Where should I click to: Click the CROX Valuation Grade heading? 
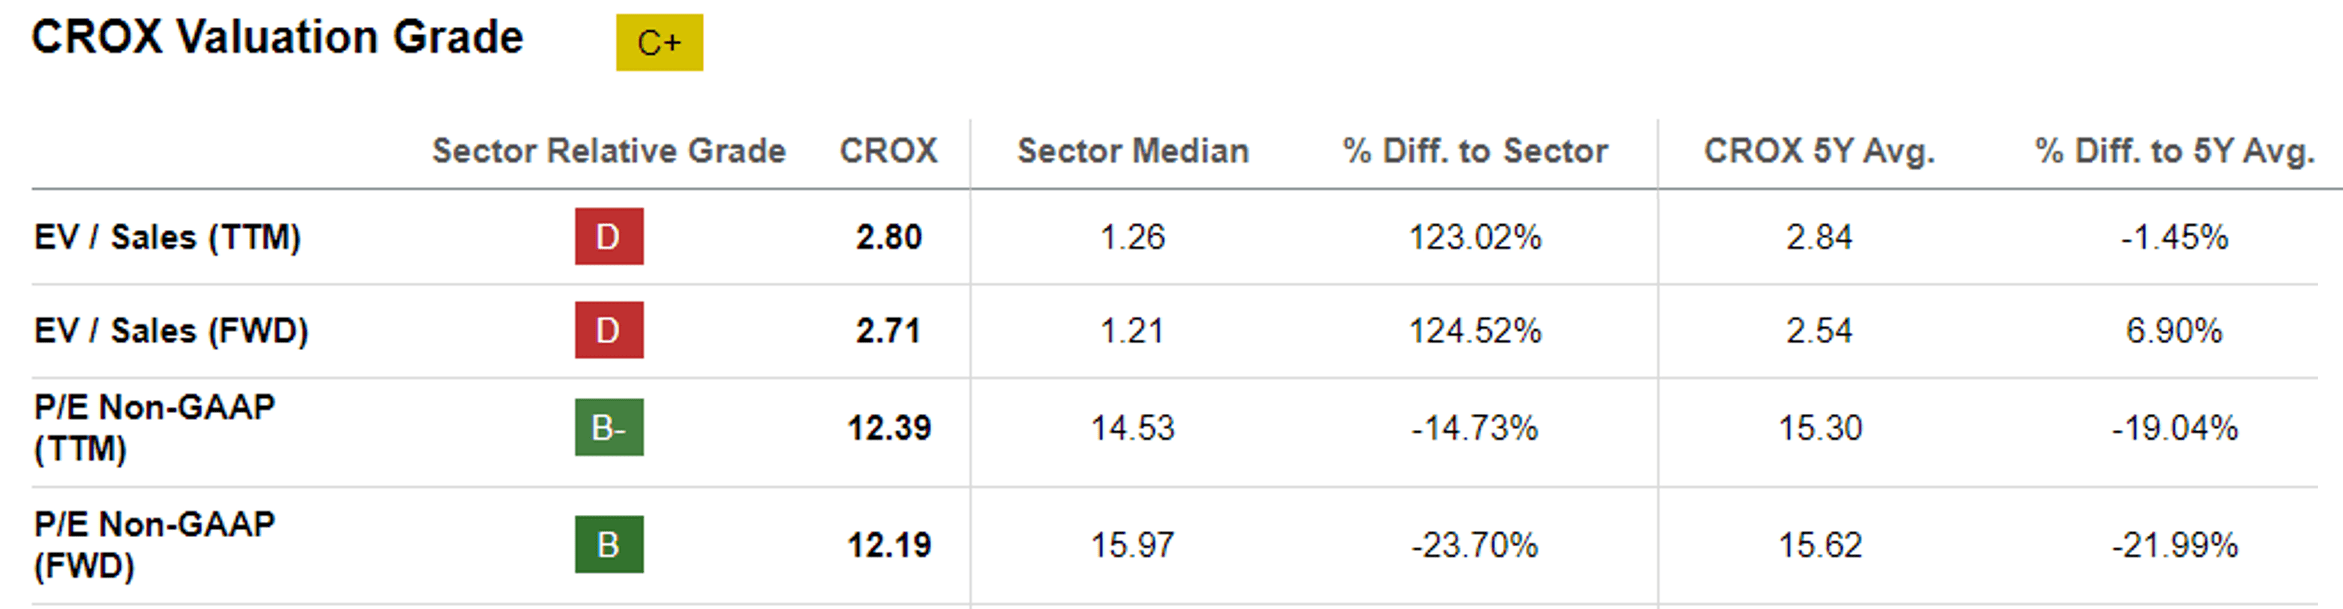coord(277,38)
